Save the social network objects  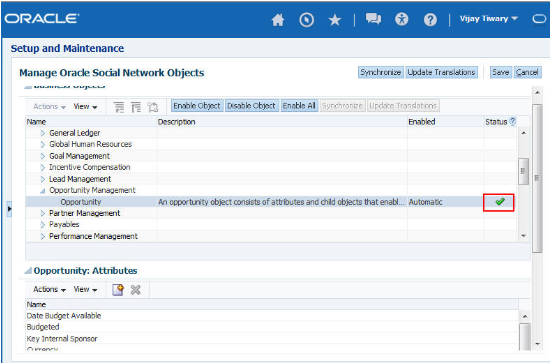(501, 72)
